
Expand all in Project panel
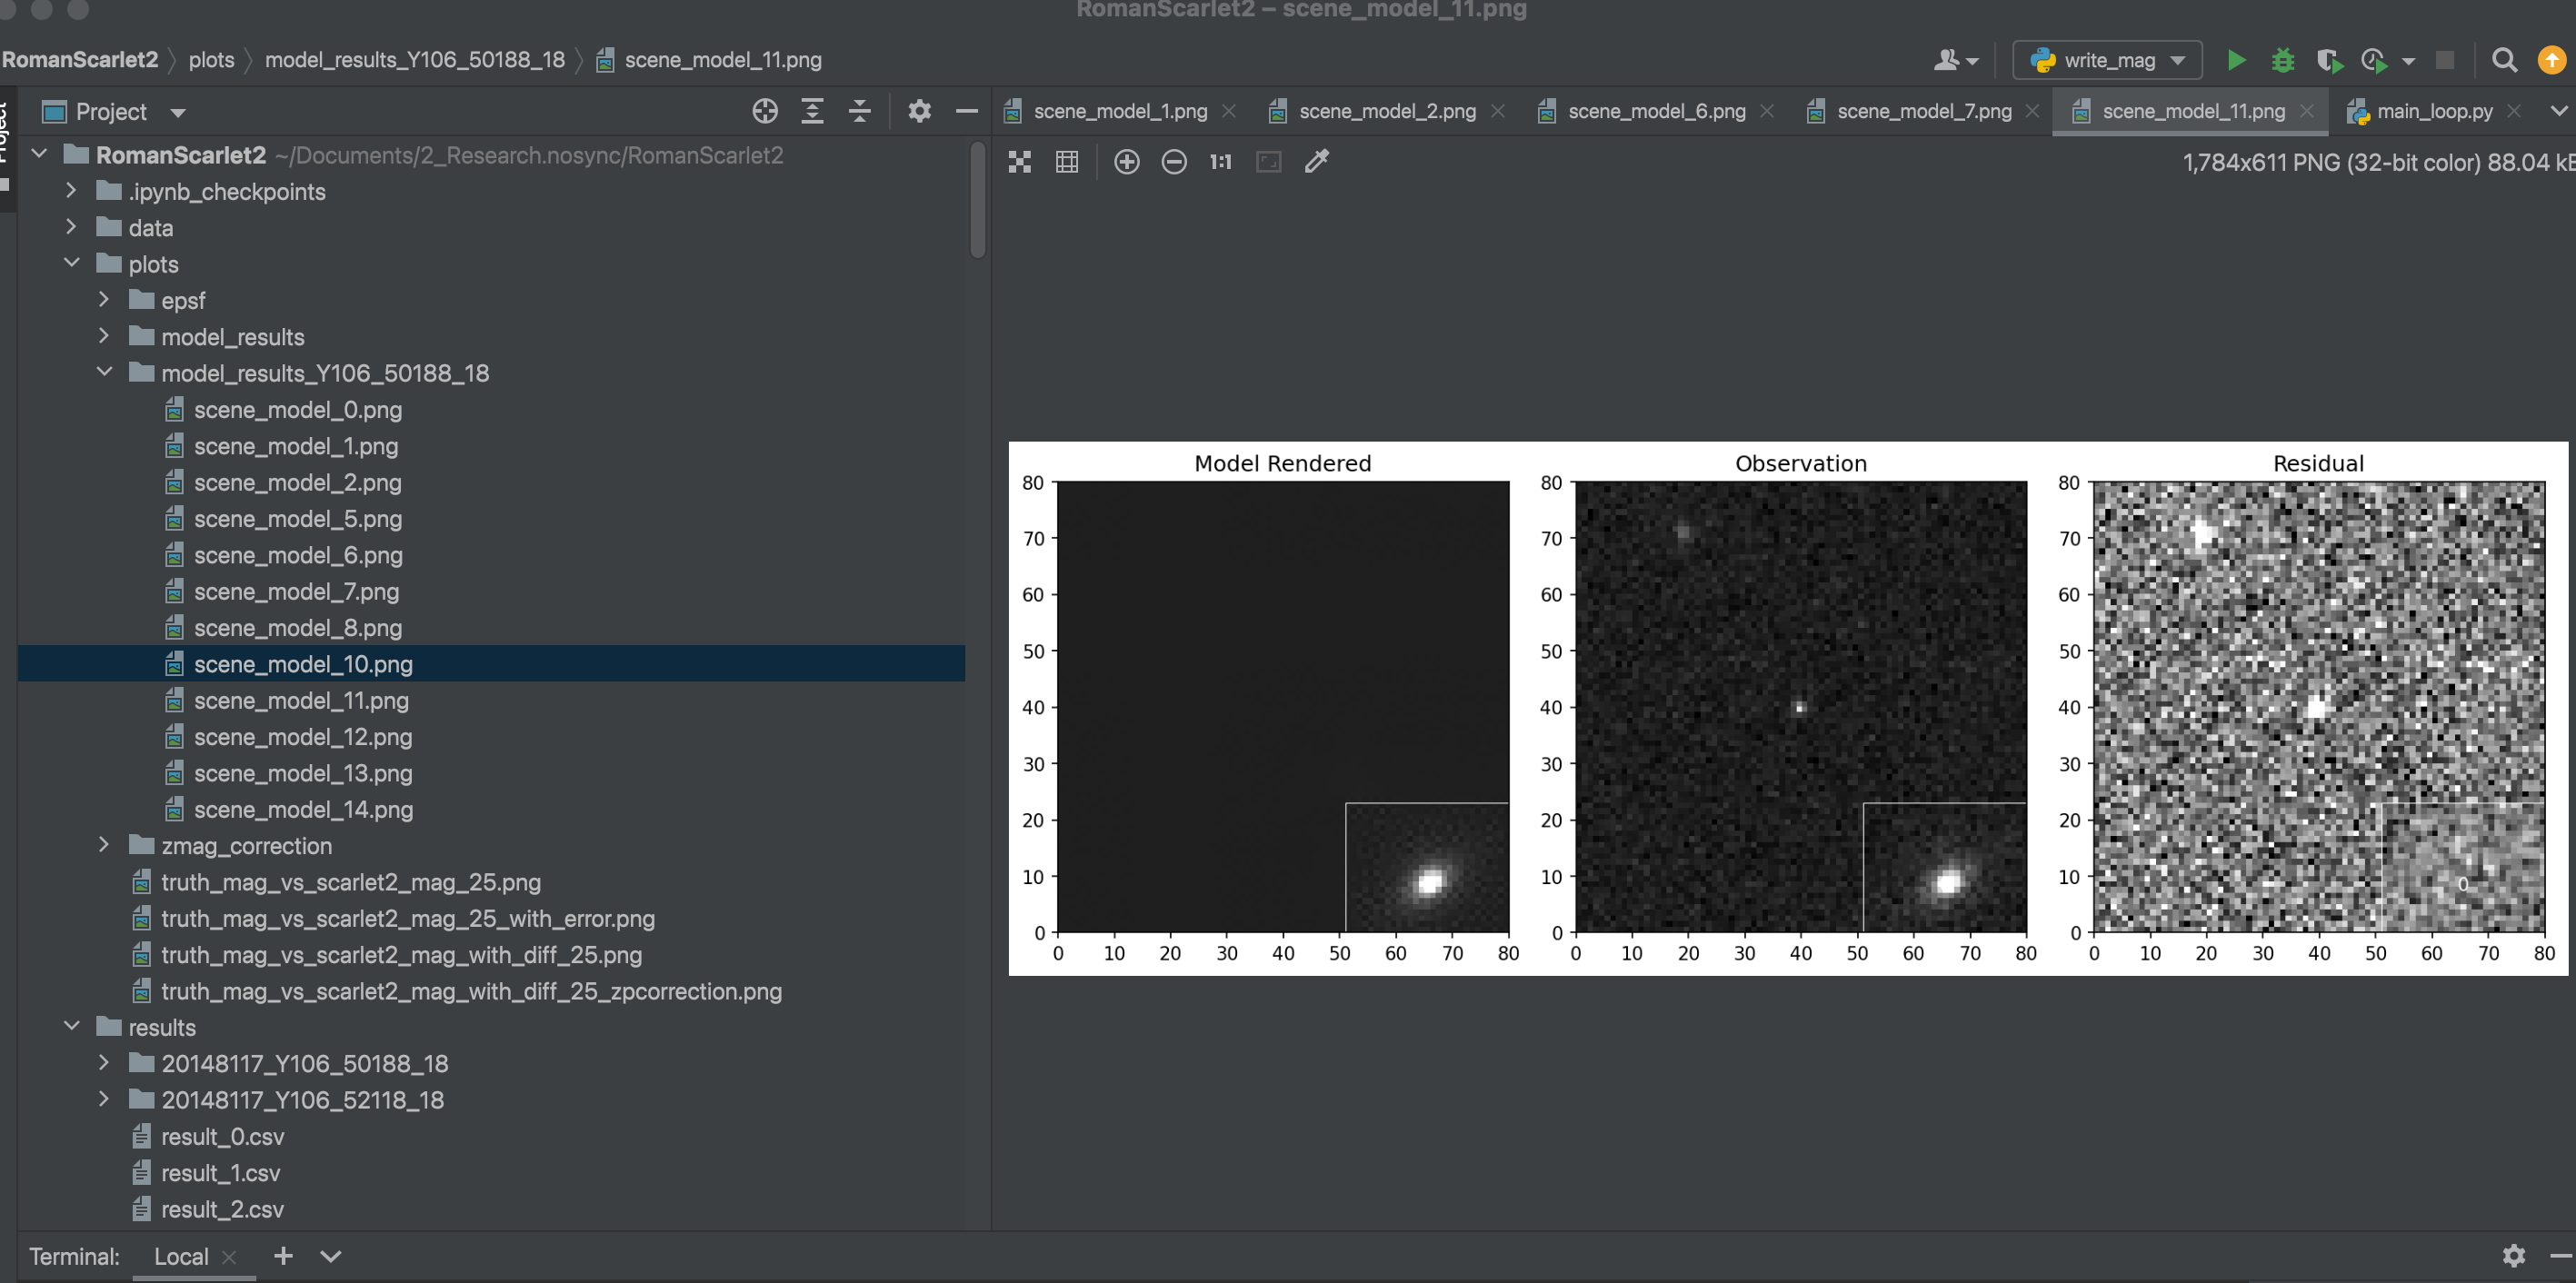[812, 111]
